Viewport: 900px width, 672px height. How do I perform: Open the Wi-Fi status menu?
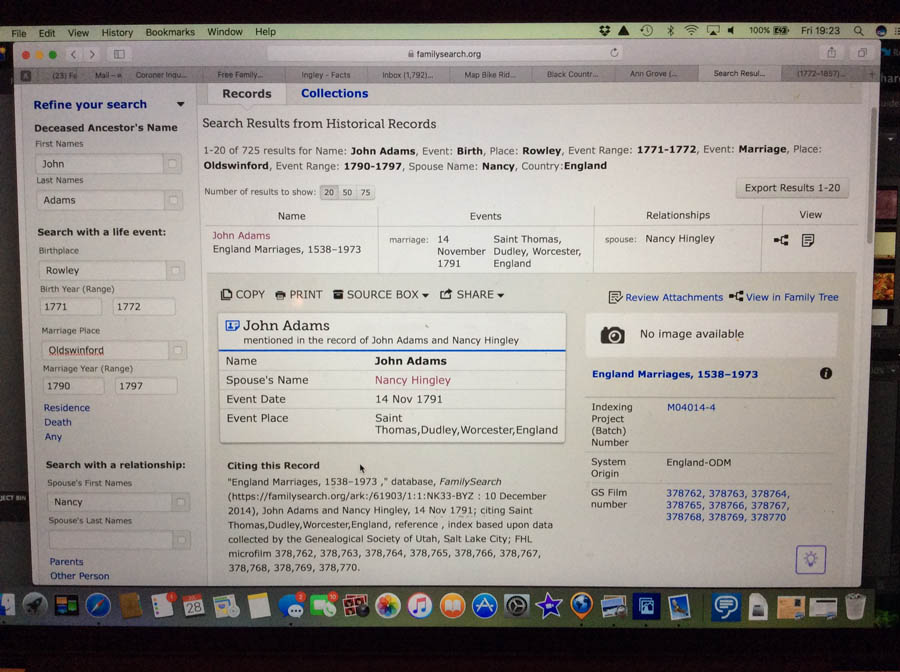click(x=691, y=30)
